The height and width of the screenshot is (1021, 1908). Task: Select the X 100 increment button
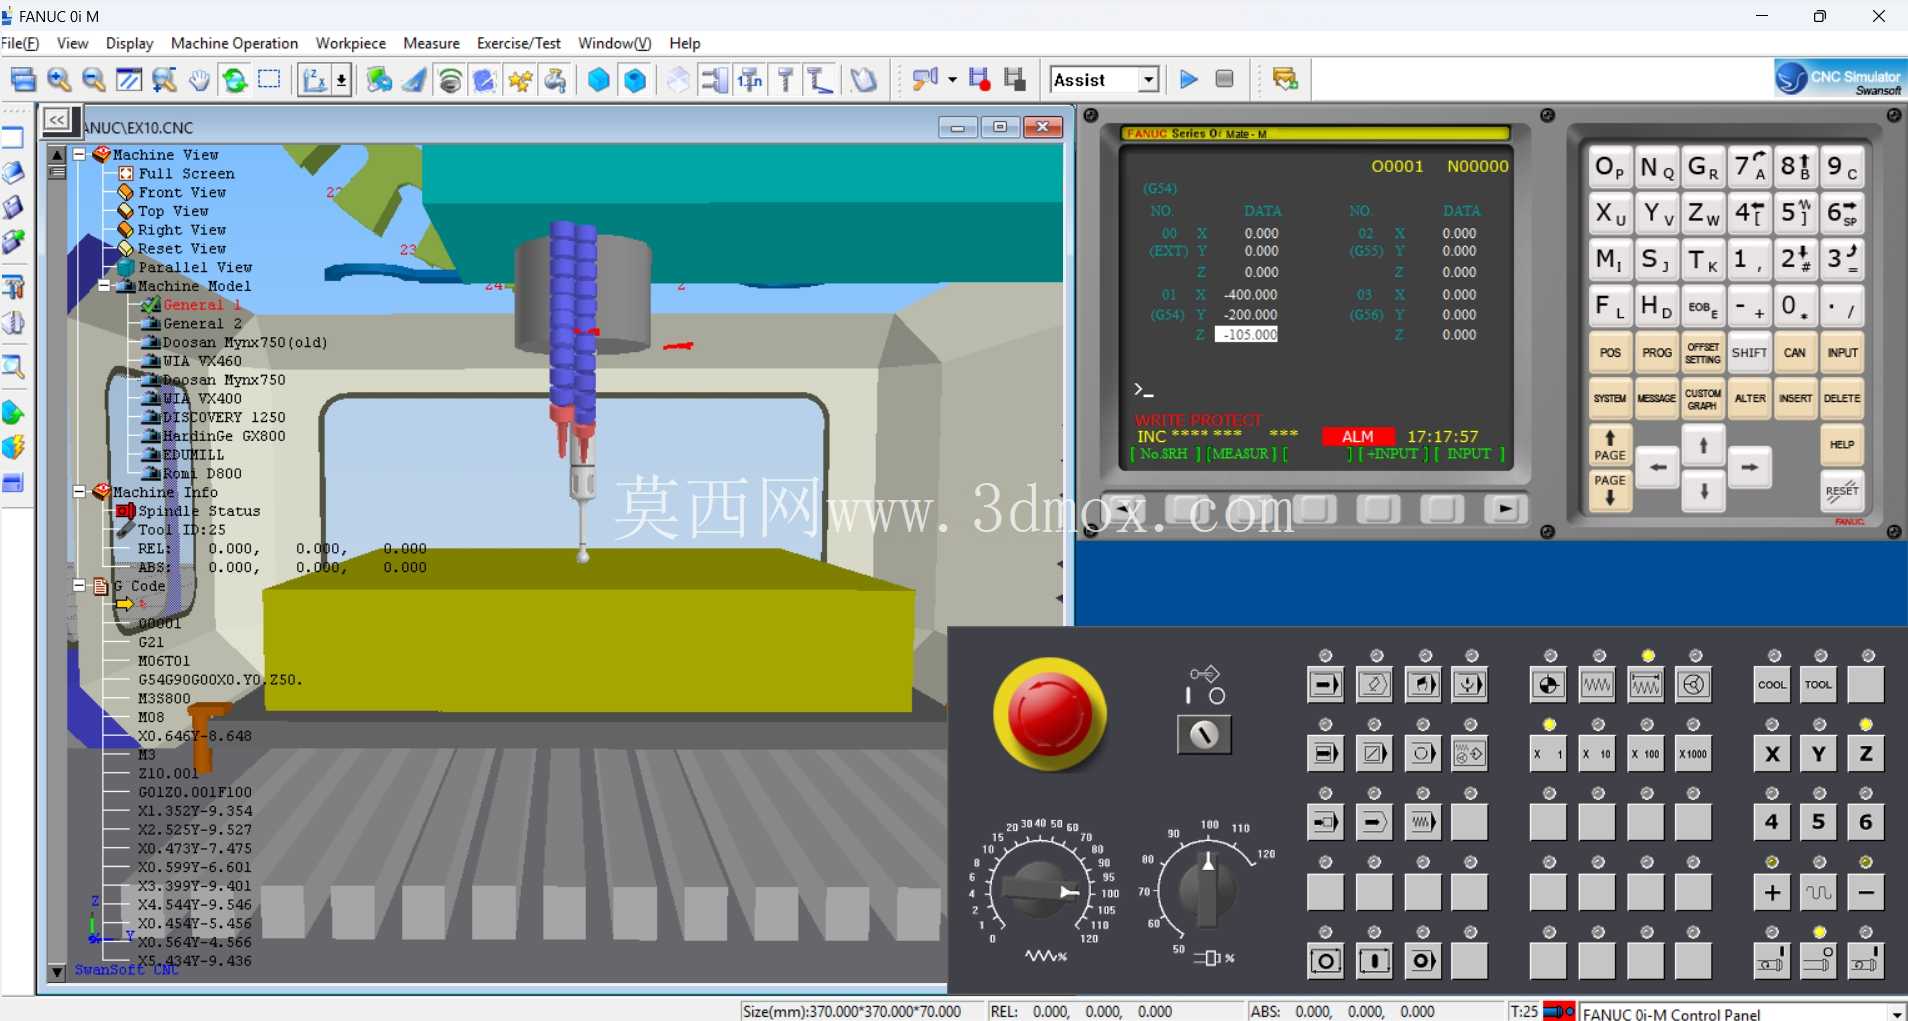[x=1645, y=754]
